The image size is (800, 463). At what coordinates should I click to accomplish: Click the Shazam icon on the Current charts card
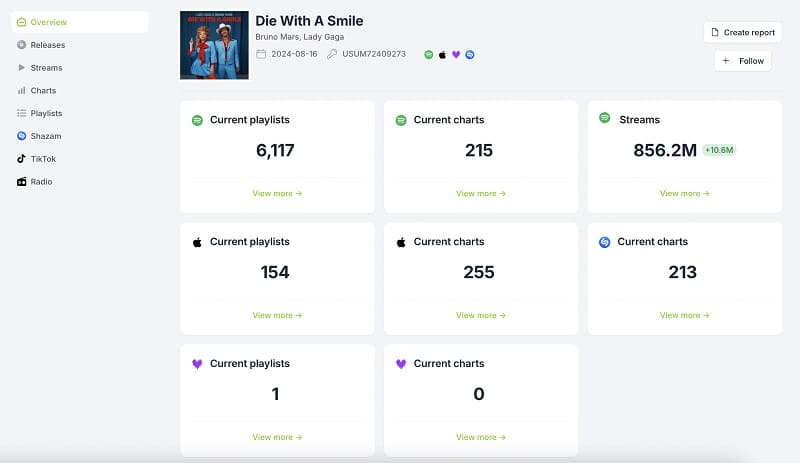coord(604,242)
